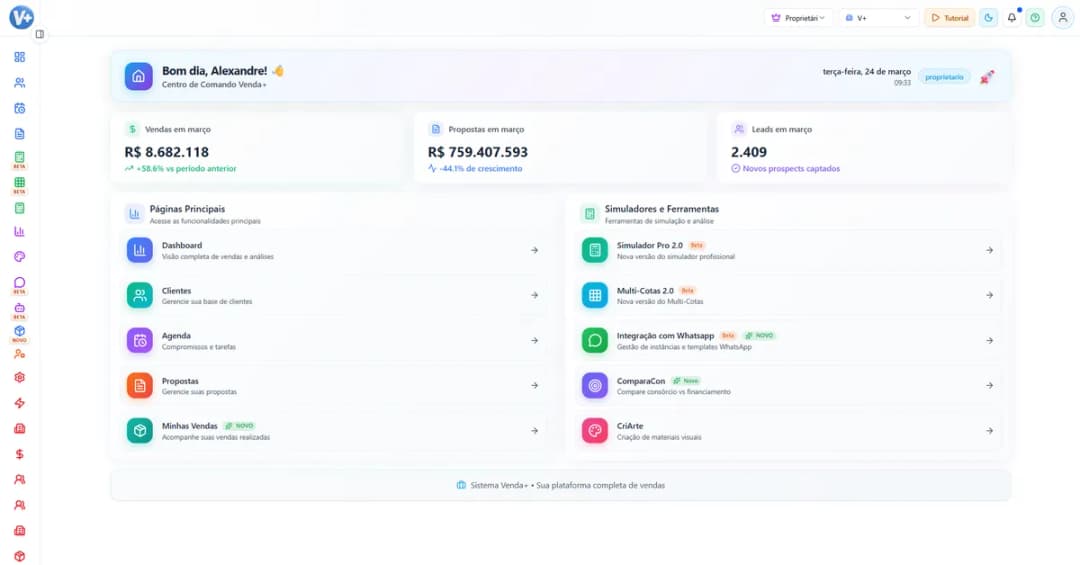This screenshot has width=1080, height=565.
Task: Open the user profile avatar menu
Action: point(1061,18)
